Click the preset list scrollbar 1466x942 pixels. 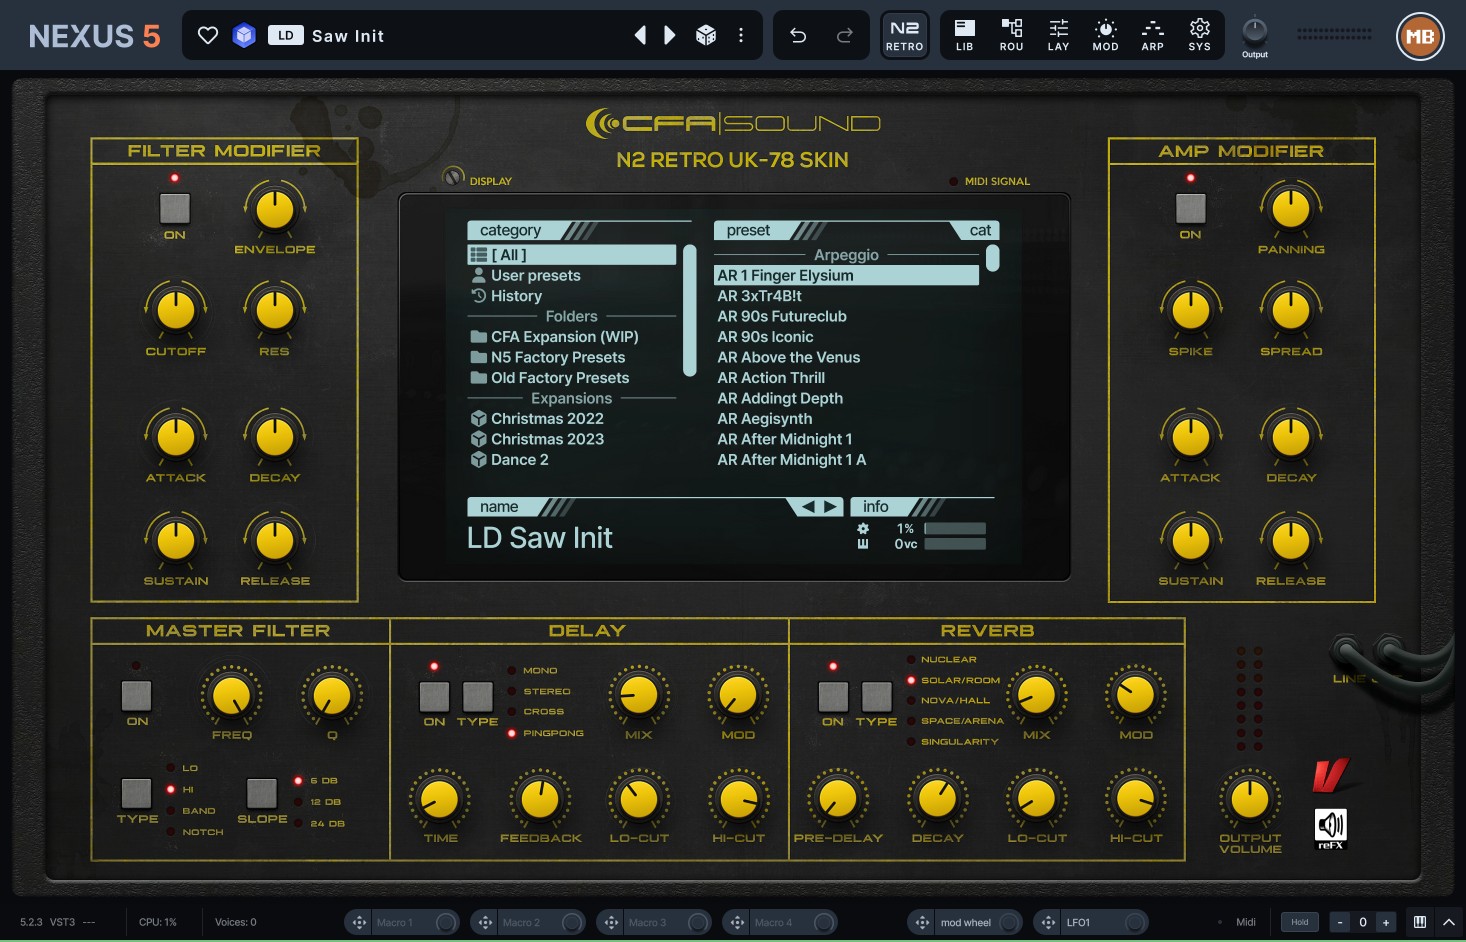tap(992, 258)
